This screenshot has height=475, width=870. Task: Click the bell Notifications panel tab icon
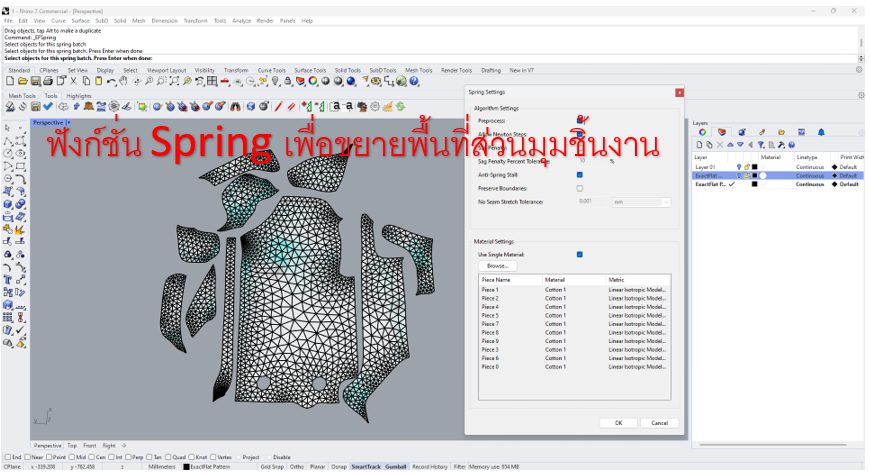821,132
